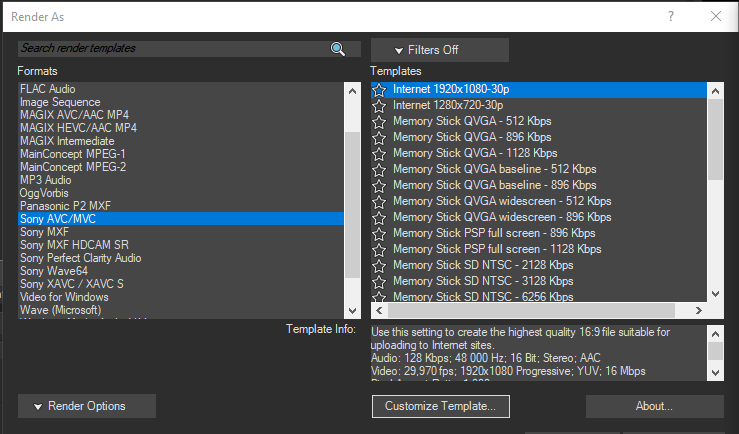
Task: Star Memory Stick SD NTSC - 2128 Kbps
Action: point(379,265)
